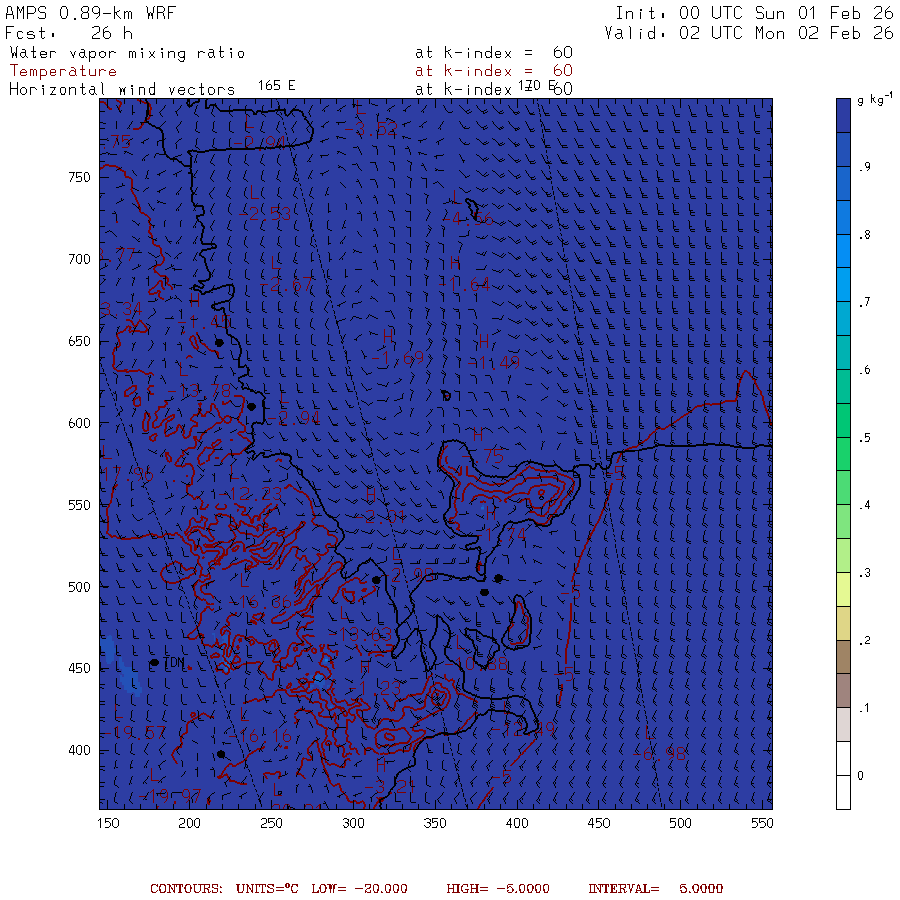Click the yellow colorbar segment just below .3

(x=843, y=589)
